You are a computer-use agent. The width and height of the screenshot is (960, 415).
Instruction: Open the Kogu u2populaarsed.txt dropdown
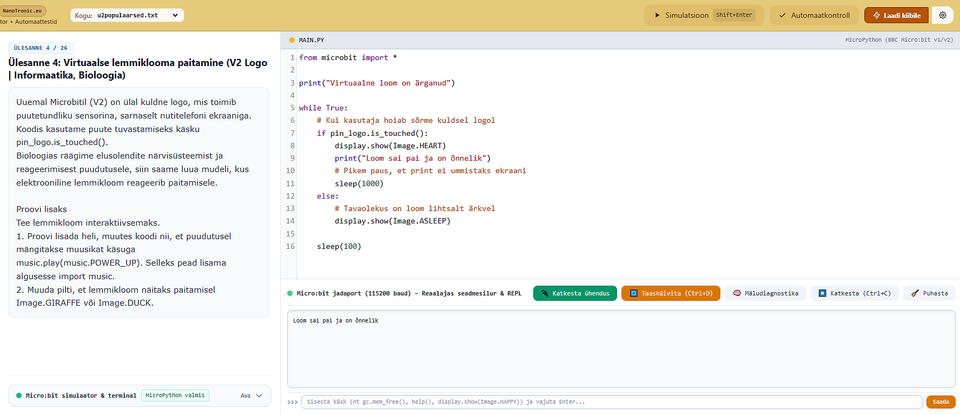tap(127, 15)
